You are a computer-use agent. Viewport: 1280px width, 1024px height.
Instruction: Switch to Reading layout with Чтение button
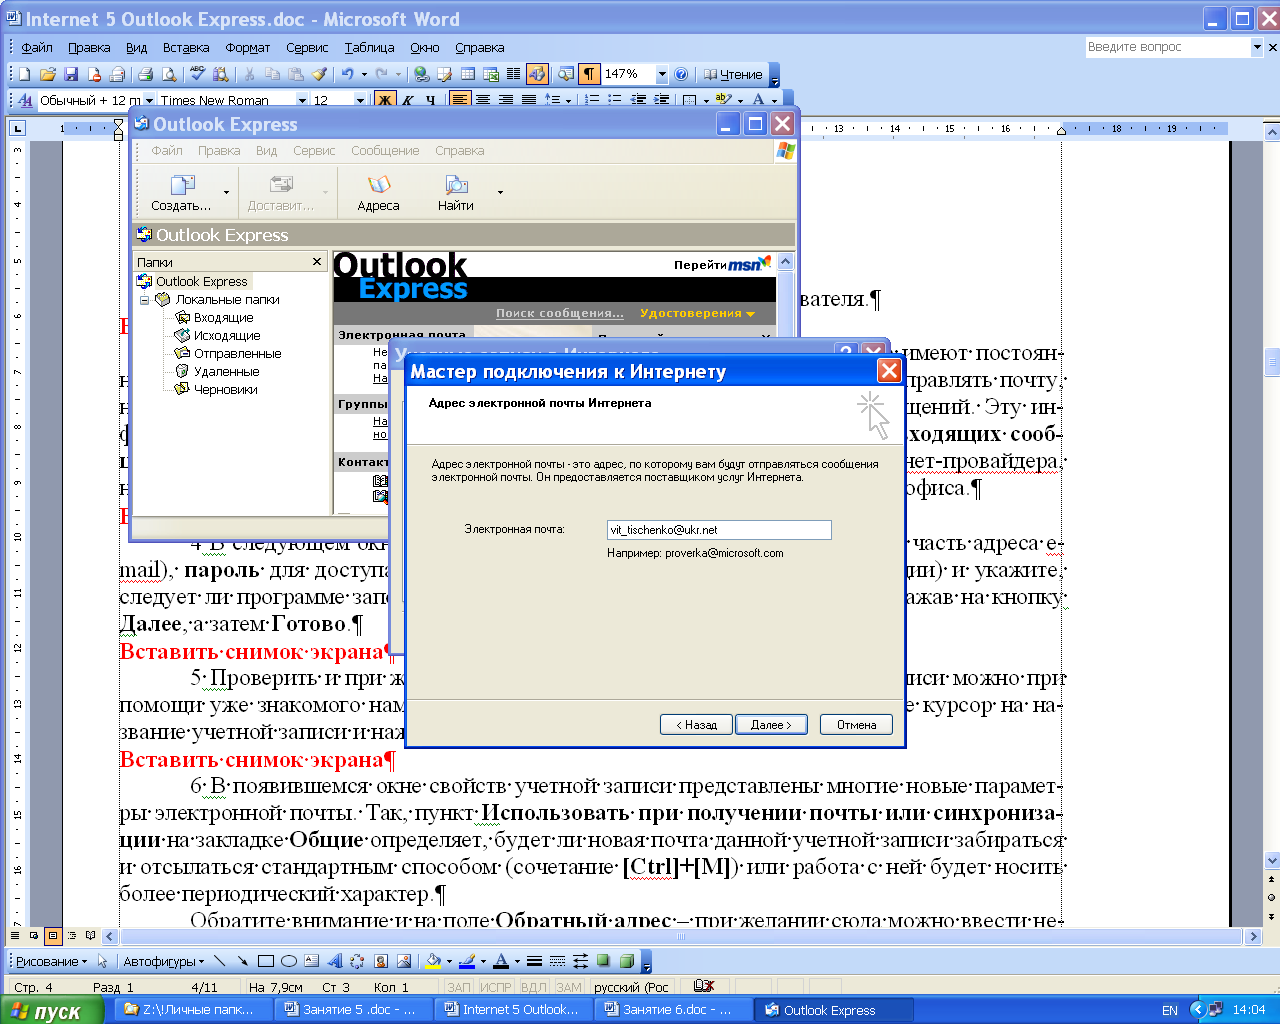tap(733, 74)
